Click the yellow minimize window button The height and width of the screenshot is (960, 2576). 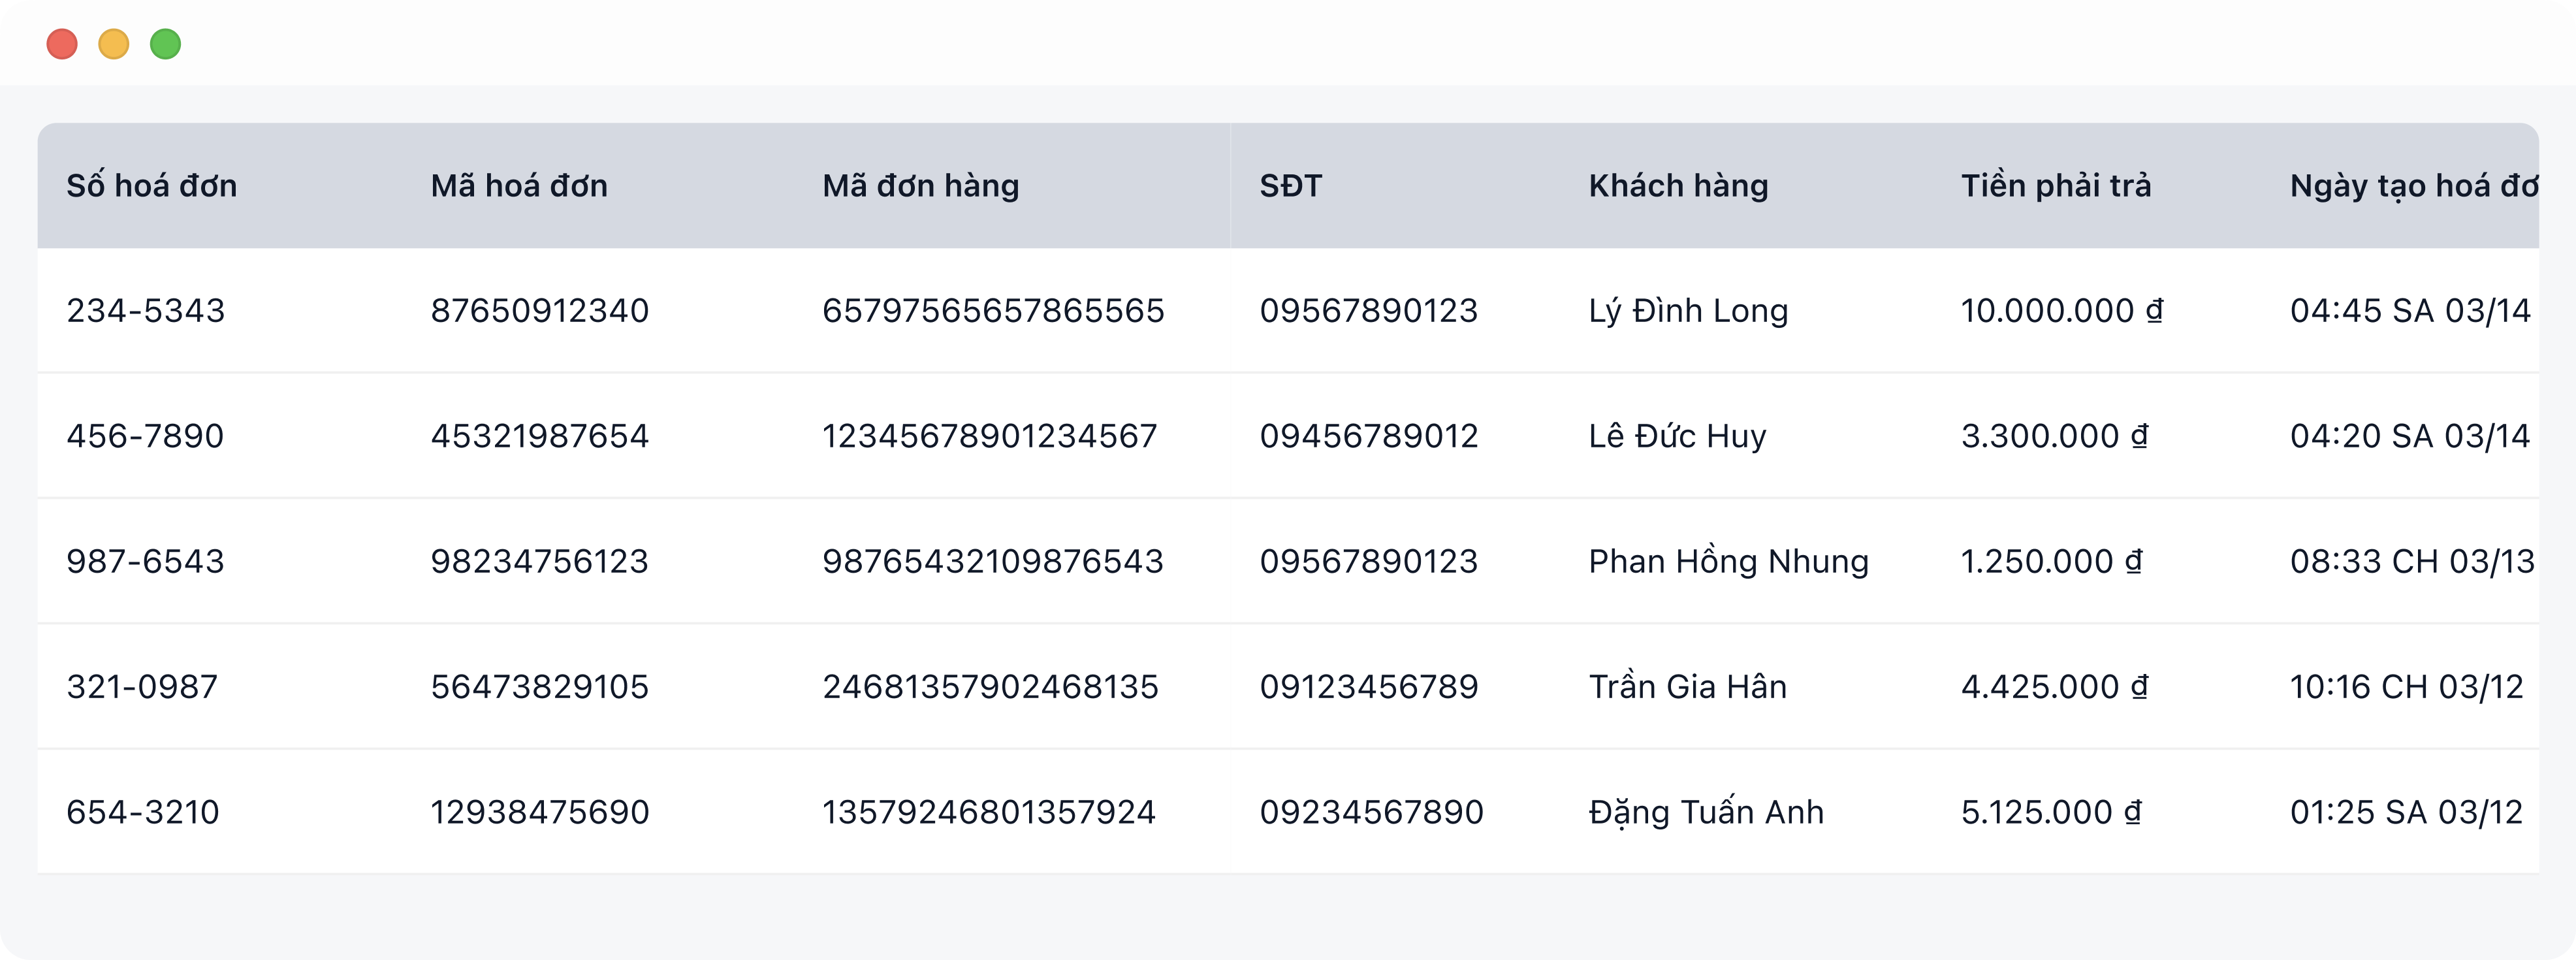114,44
